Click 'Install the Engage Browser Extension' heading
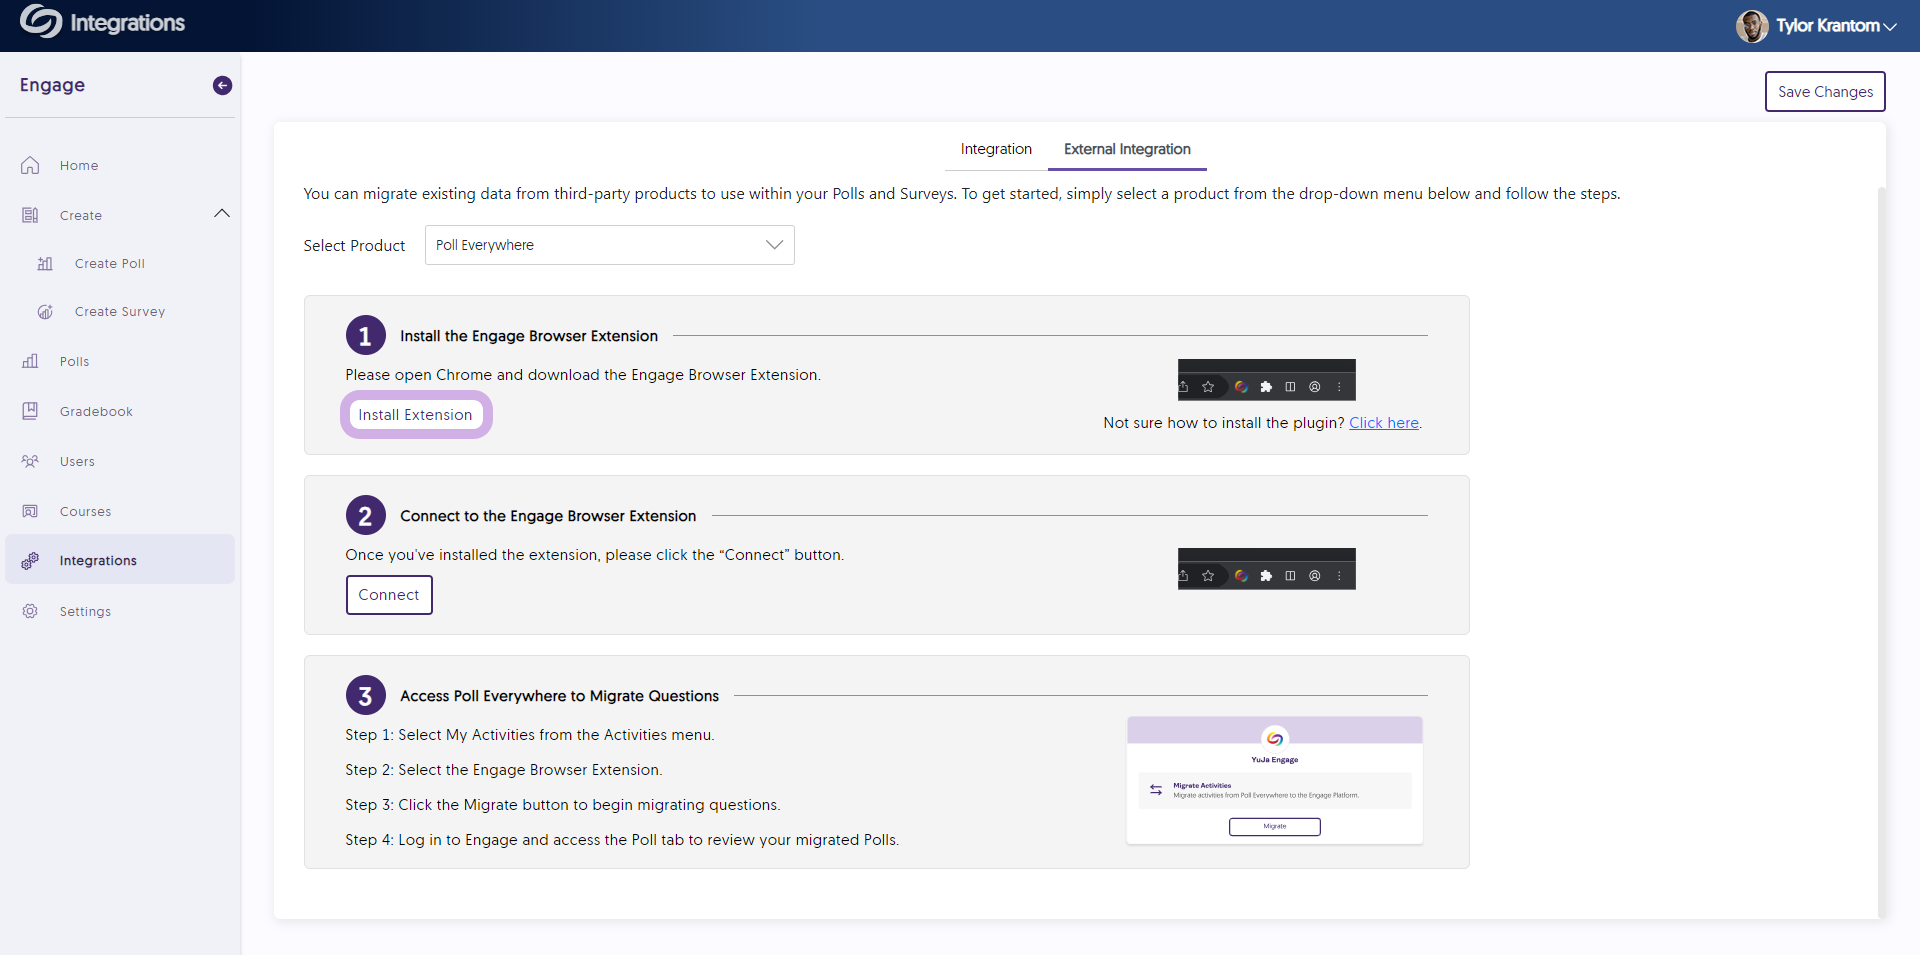 pyautogui.click(x=529, y=336)
